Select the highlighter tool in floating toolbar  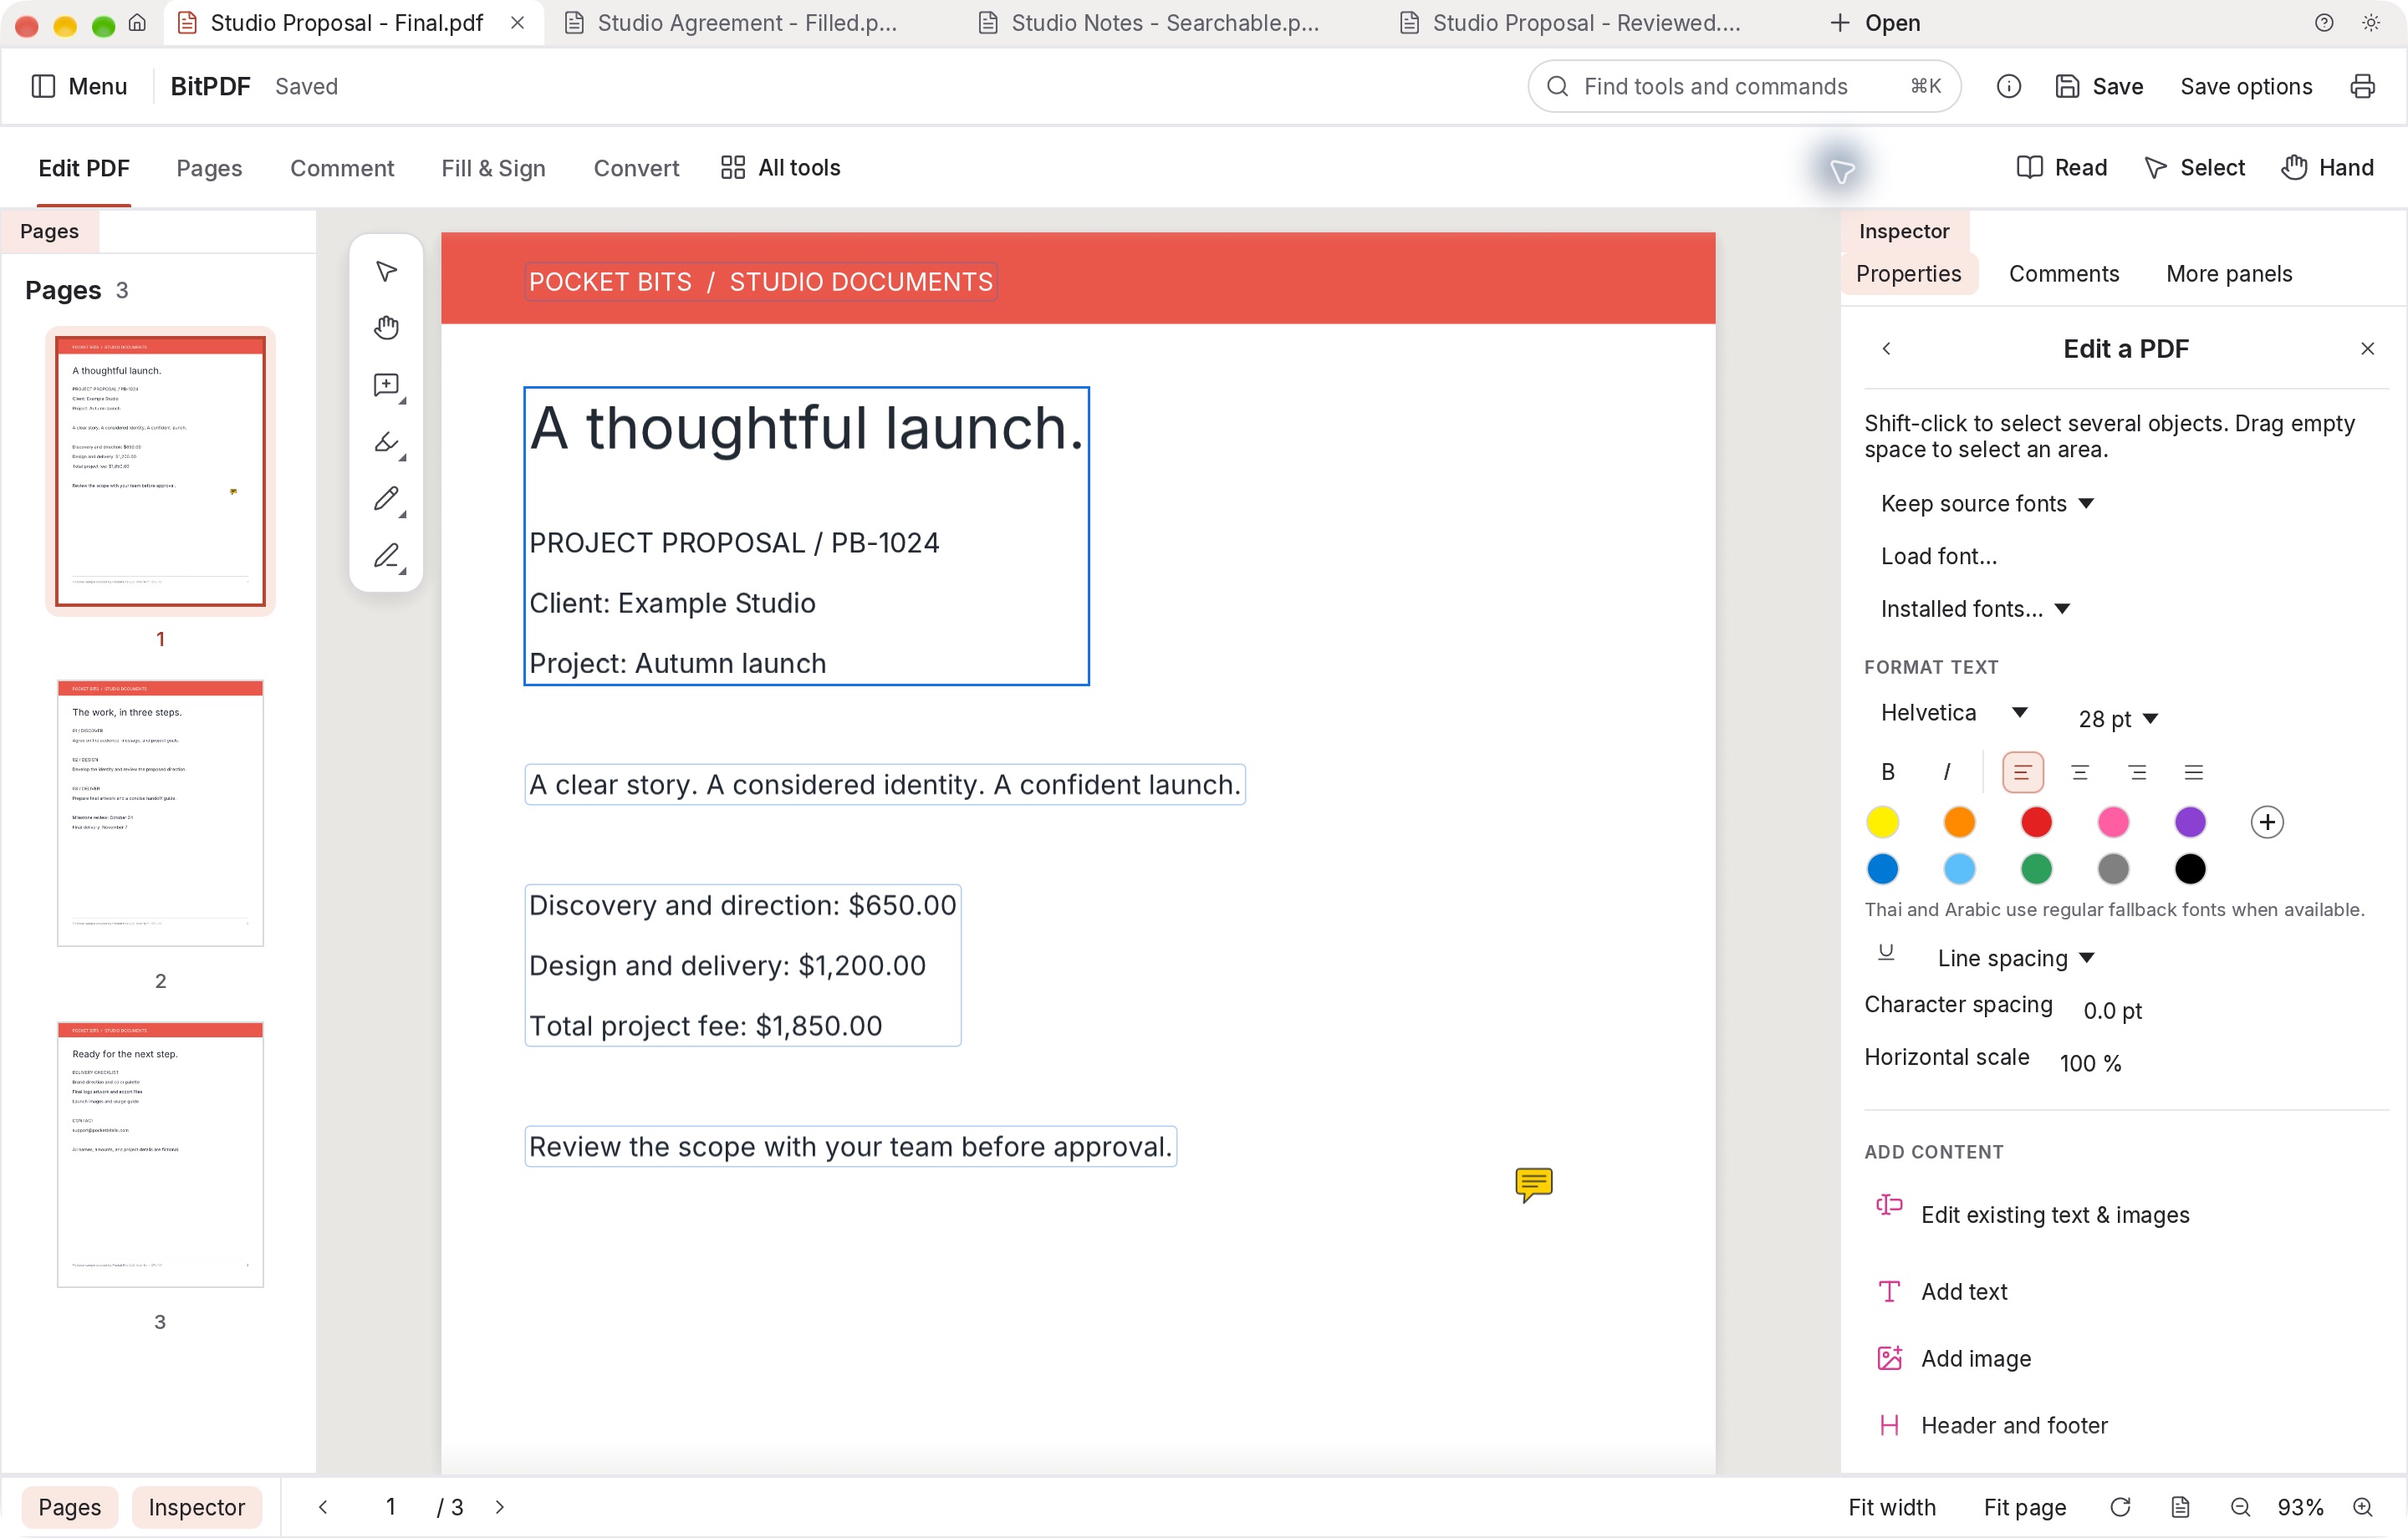tap(386, 442)
